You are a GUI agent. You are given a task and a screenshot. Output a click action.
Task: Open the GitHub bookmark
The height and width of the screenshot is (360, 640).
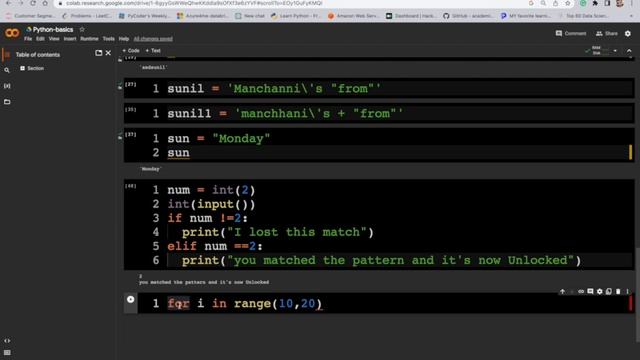(468, 16)
